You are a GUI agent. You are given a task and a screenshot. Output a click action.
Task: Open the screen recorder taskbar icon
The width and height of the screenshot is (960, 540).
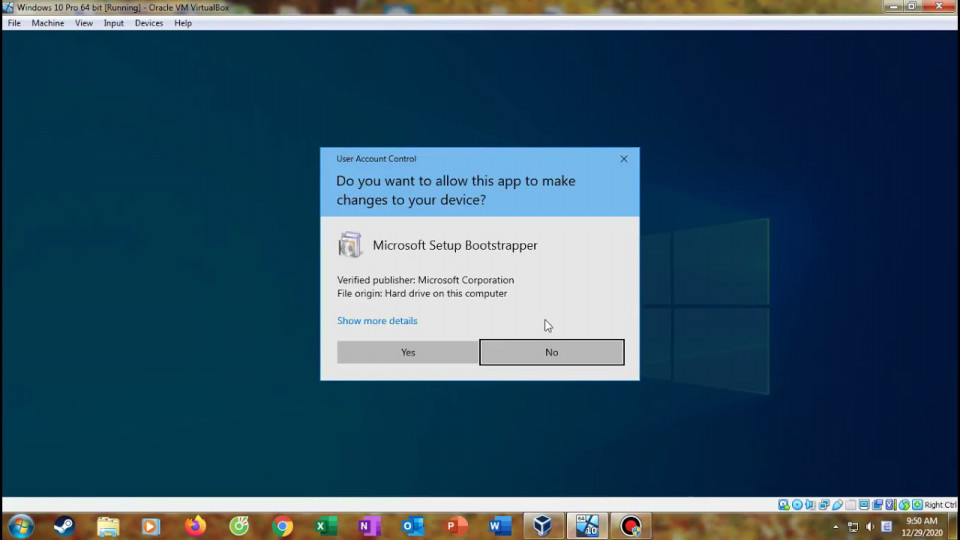point(631,526)
